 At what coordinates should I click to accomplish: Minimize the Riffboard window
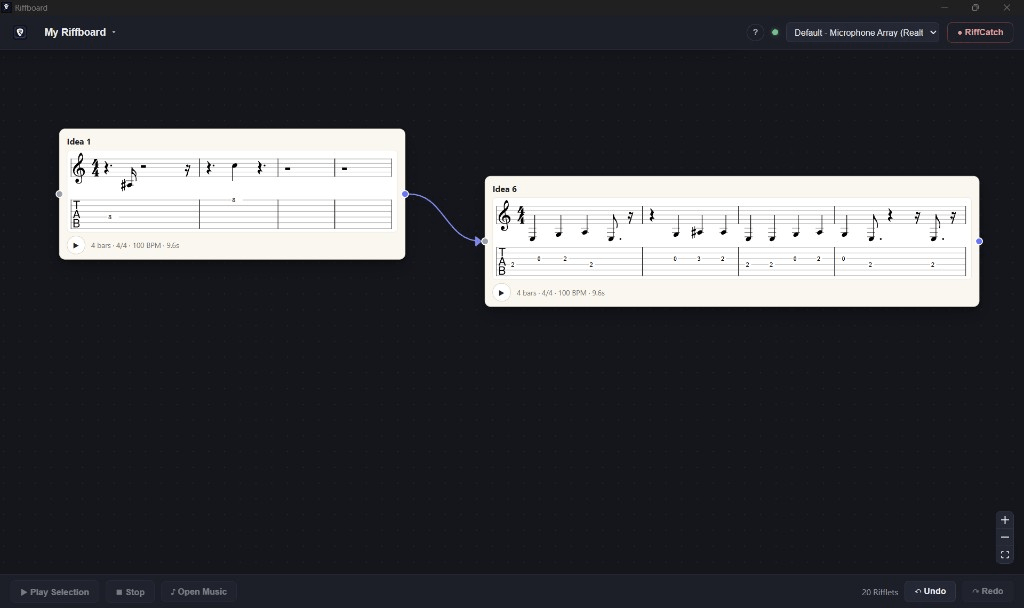coord(944,7)
